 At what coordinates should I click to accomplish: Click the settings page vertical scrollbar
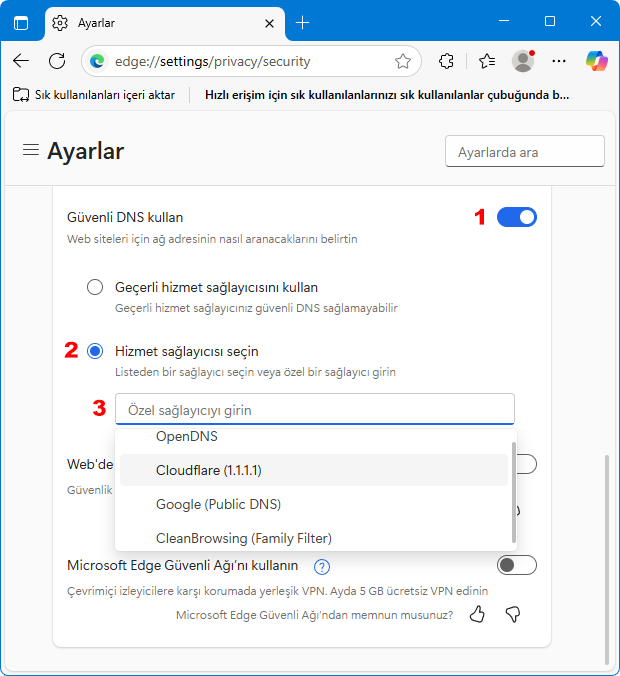click(x=607, y=560)
